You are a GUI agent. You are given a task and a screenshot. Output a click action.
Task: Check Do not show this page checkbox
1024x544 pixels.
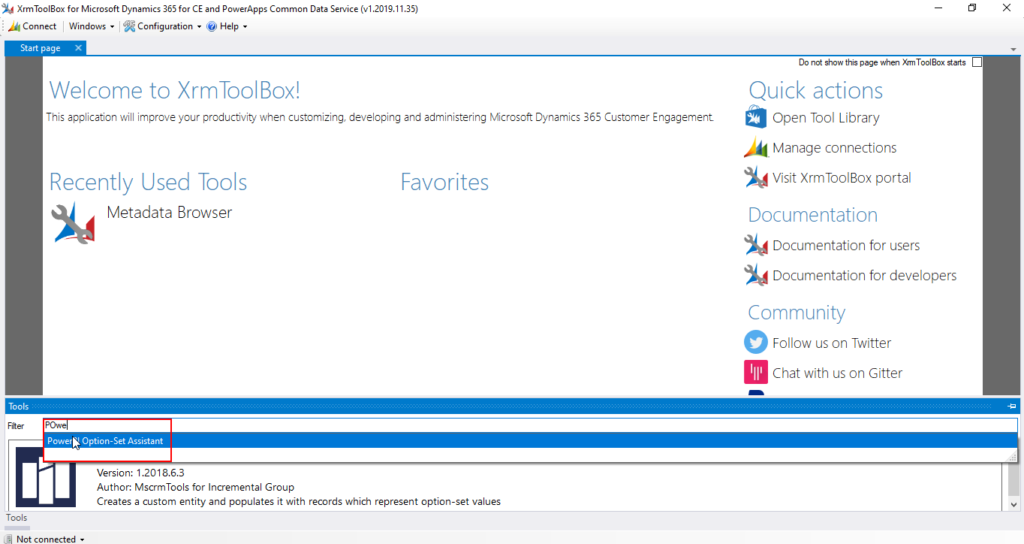[x=977, y=63]
